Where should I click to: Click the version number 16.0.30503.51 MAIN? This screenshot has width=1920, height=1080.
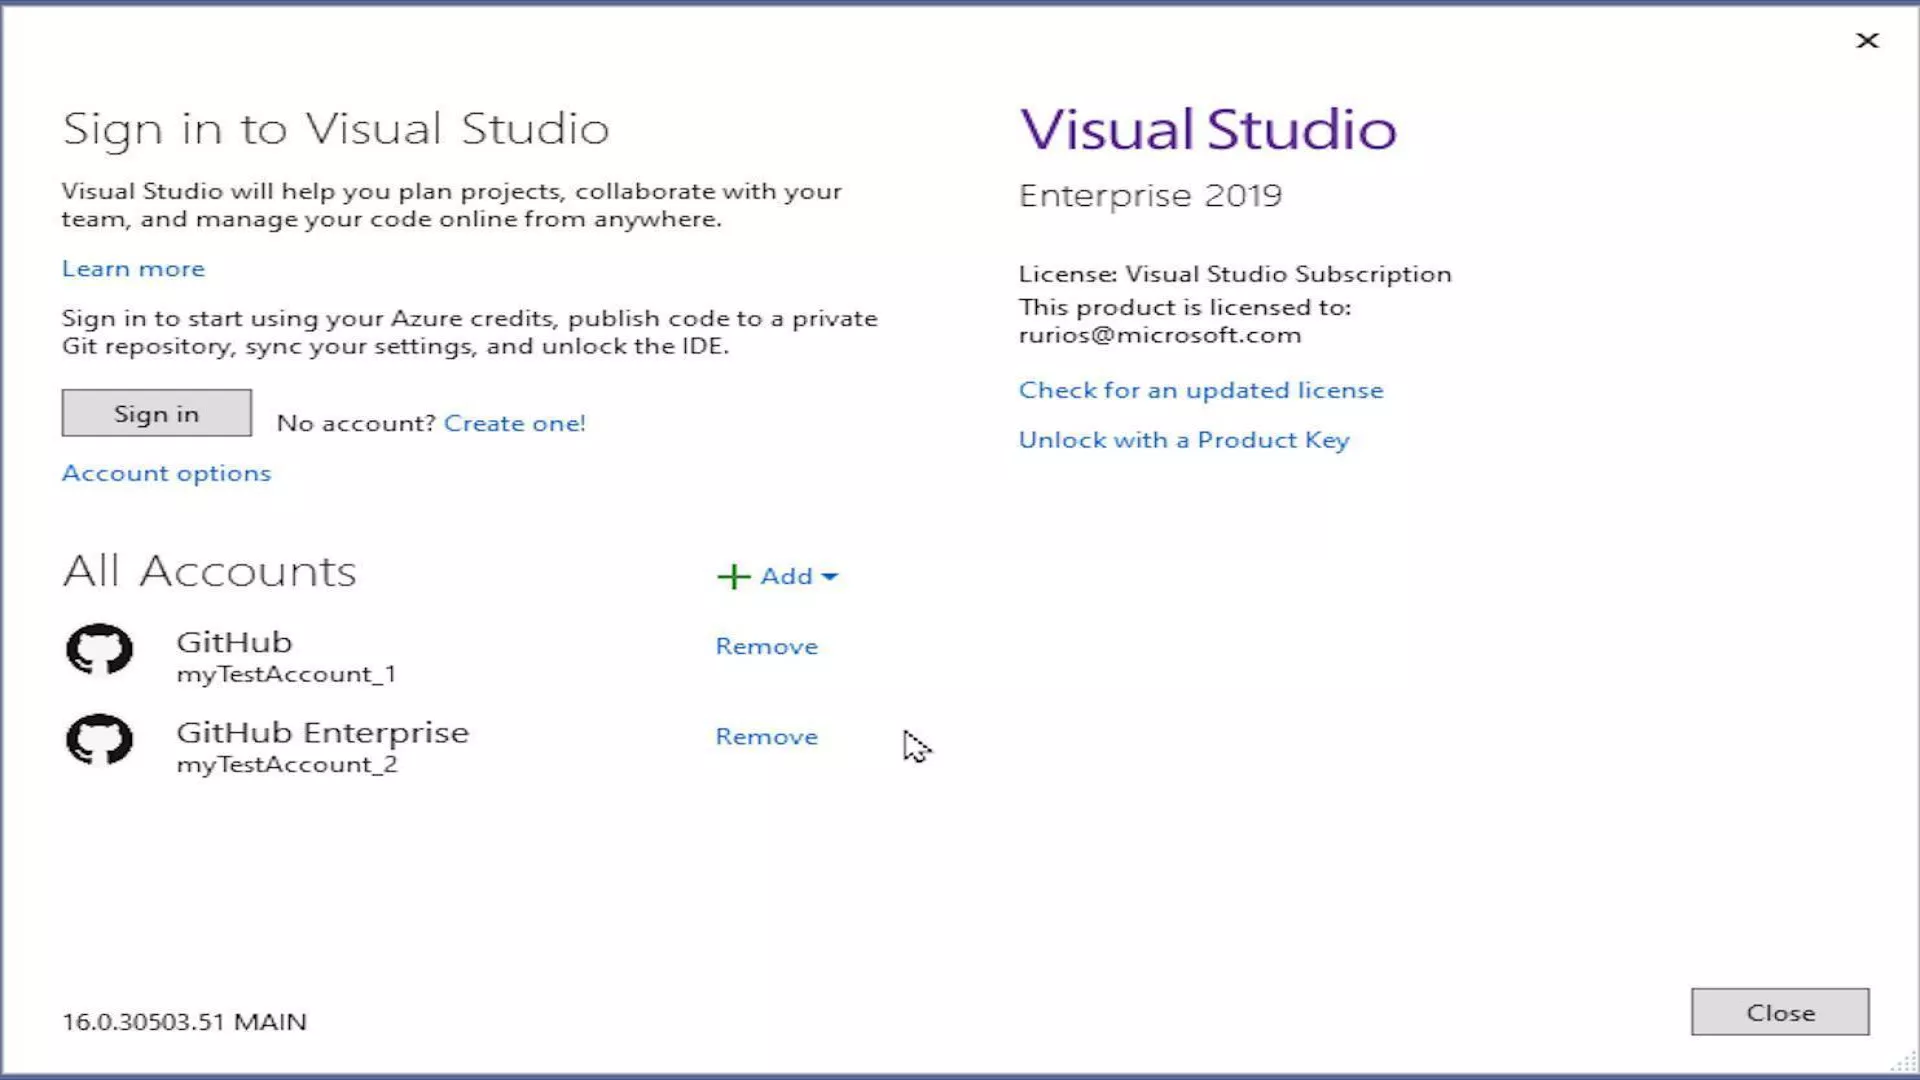pos(184,1022)
